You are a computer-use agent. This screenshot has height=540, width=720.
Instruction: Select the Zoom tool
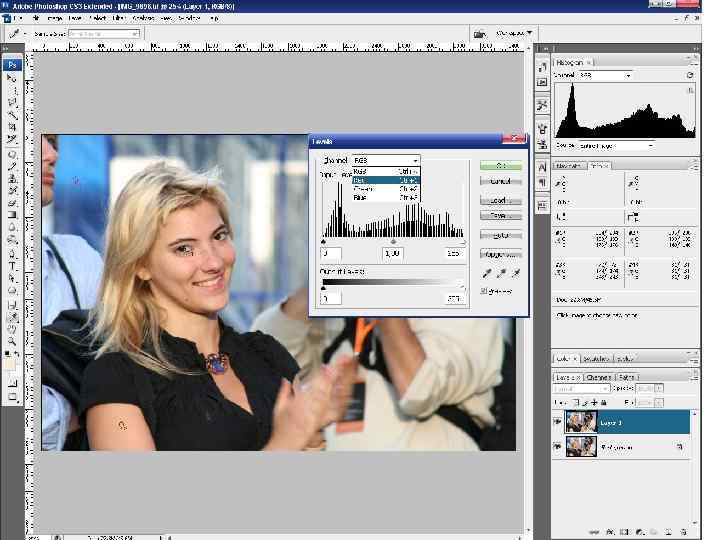tap(12, 341)
